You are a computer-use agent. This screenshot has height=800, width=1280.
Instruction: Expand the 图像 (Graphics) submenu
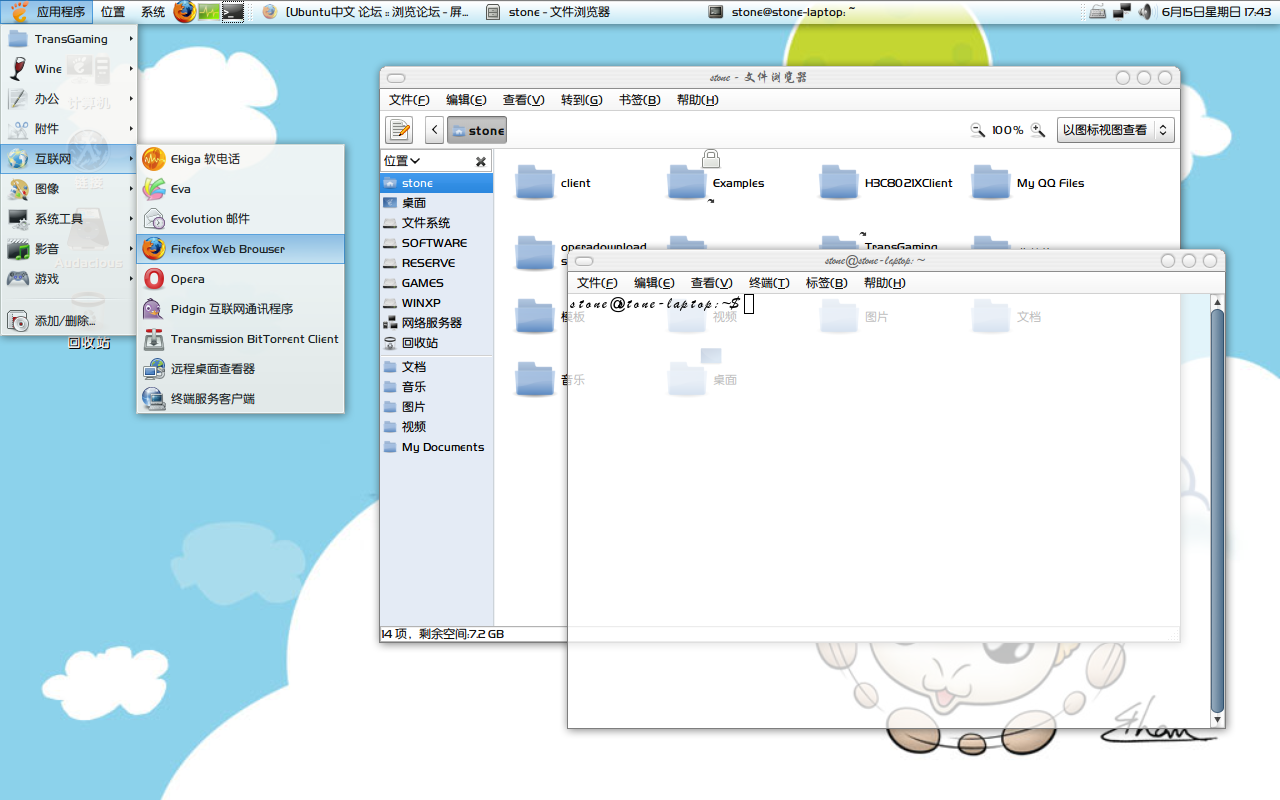tap(70, 189)
